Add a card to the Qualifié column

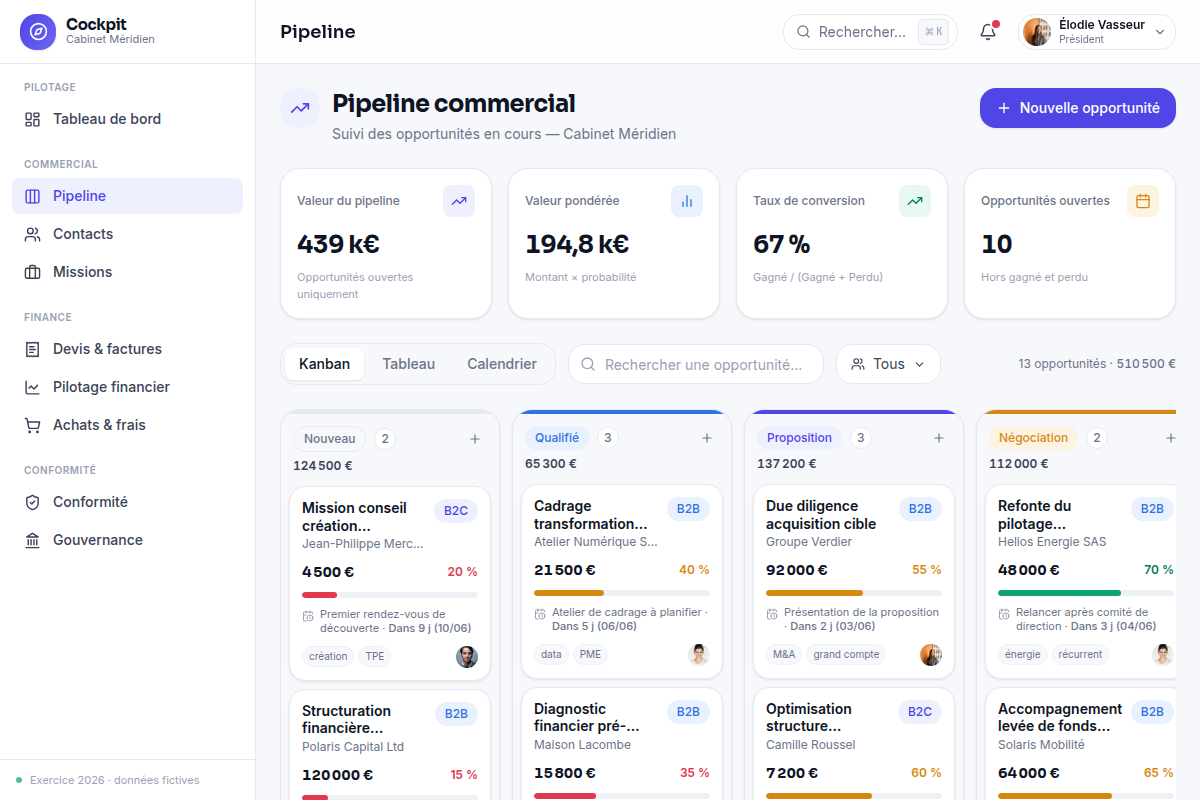(707, 438)
